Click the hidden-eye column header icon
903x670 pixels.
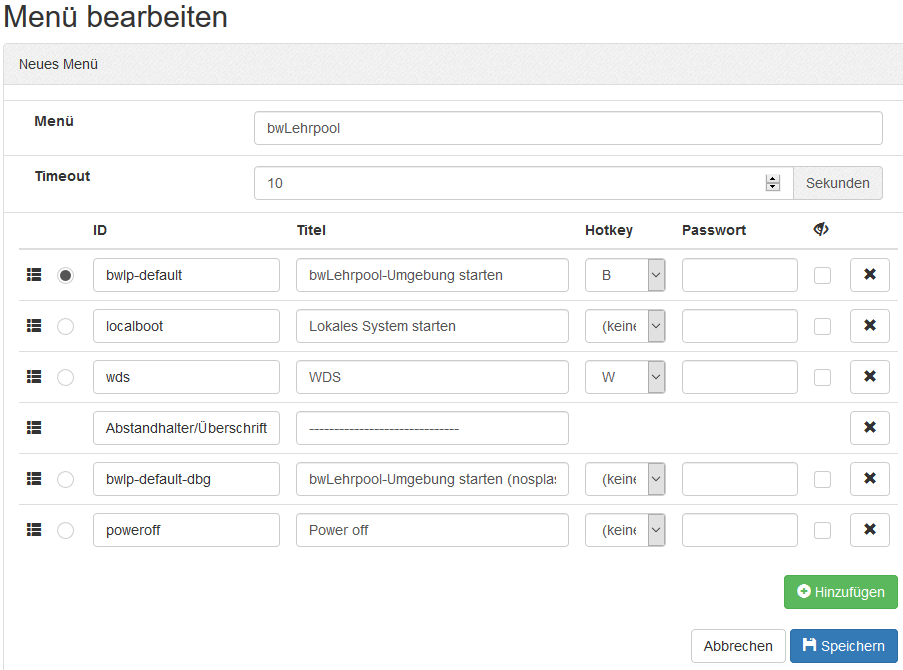821,230
